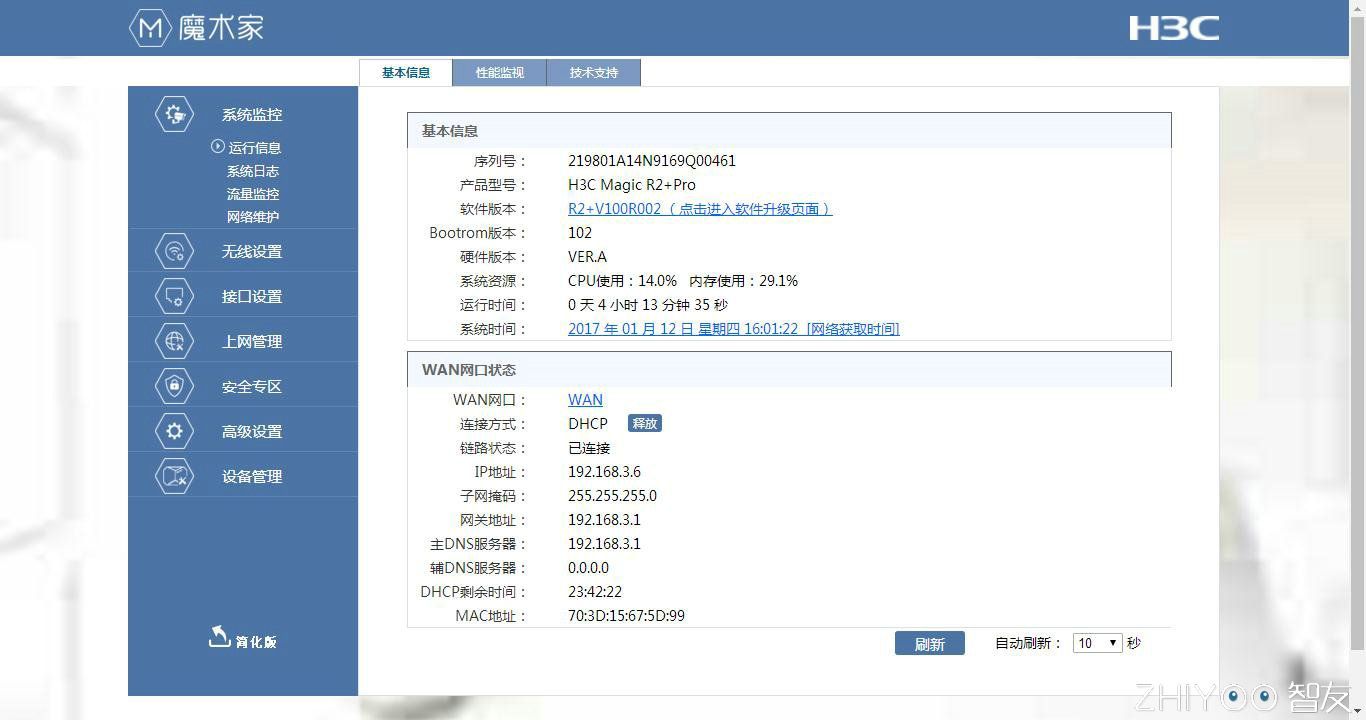
Task: Click secondary DNS value 0.0.0.0
Action: coord(588,568)
